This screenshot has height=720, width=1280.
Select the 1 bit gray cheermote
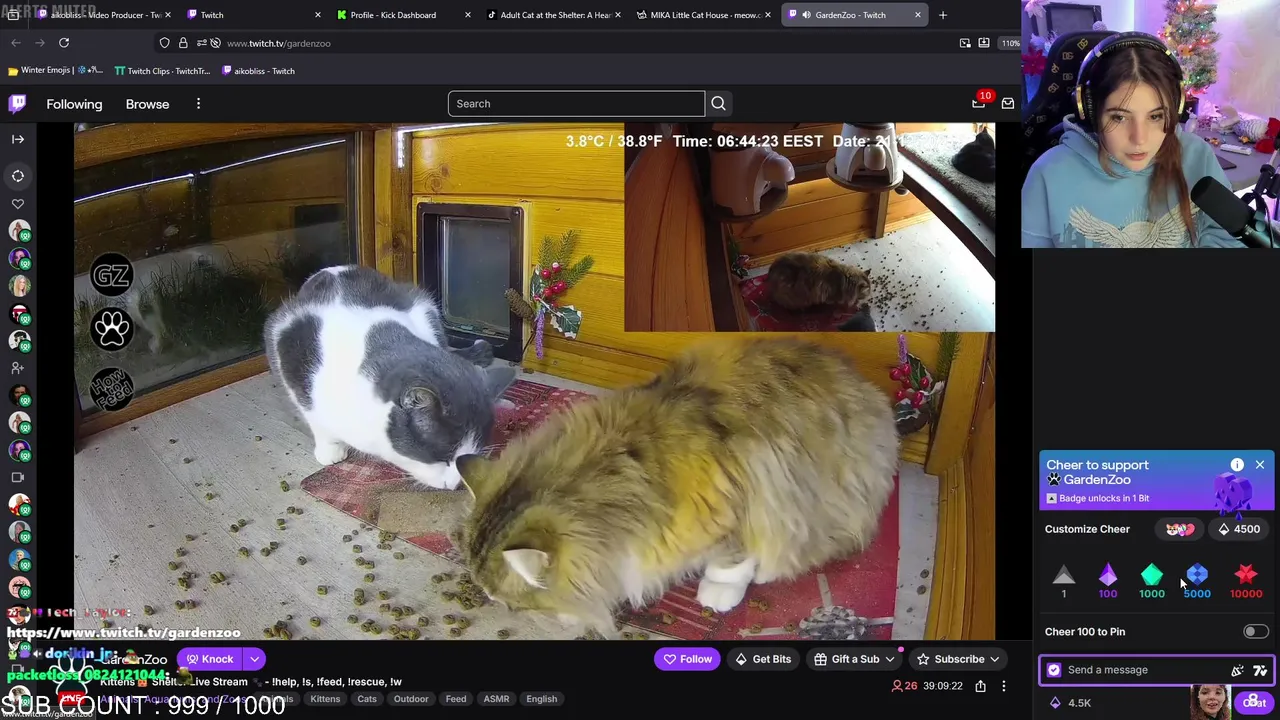[1064, 581]
